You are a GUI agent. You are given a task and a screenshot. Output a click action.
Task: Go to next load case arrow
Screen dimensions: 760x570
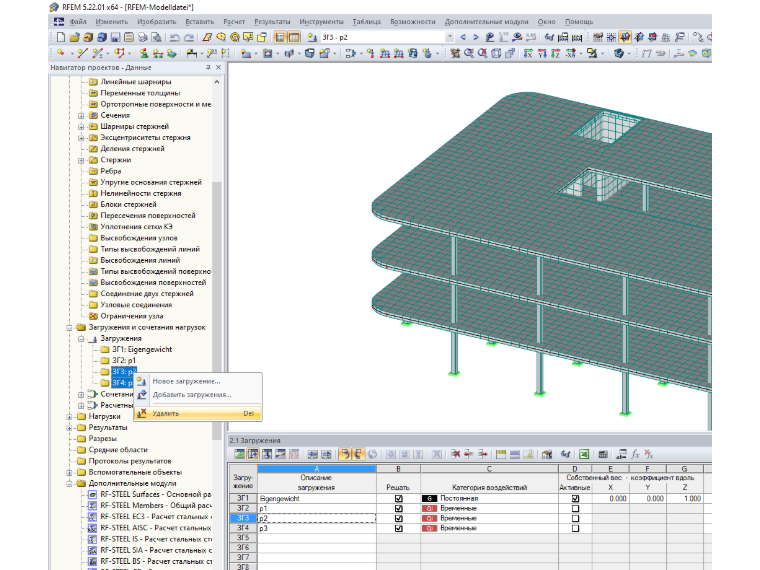[475, 37]
